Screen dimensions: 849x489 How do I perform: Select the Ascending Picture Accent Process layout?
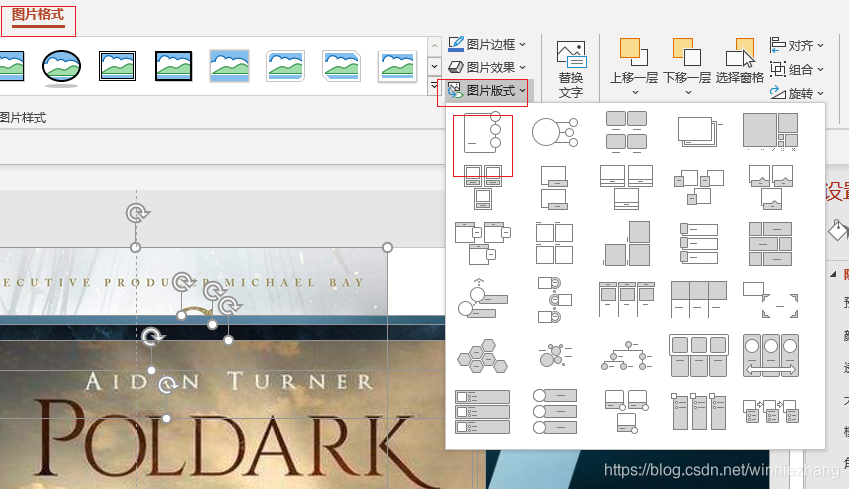(482, 298)
